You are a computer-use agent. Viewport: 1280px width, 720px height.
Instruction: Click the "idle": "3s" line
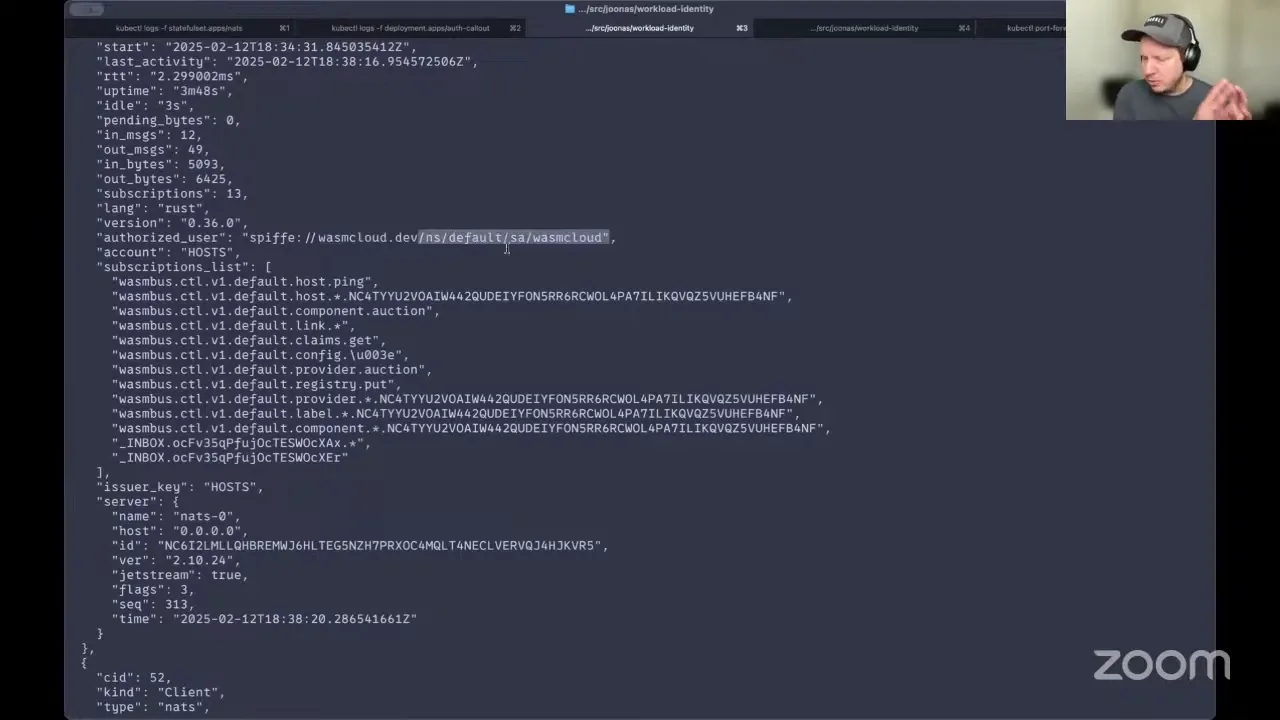pos(145,106)
